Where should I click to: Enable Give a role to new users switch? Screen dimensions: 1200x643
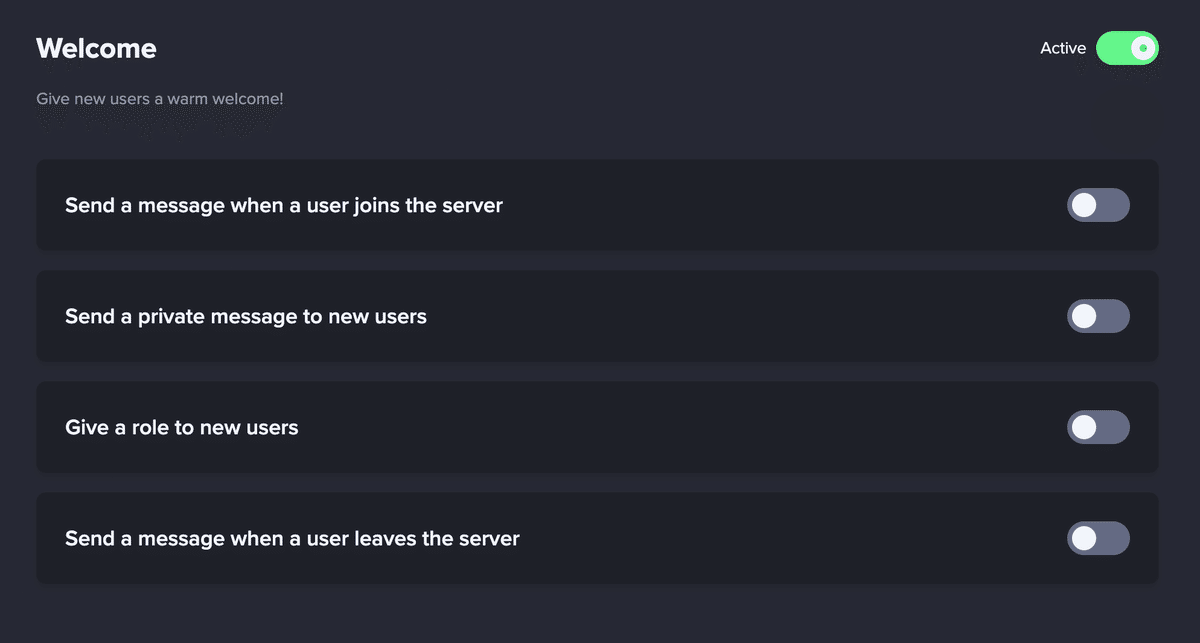1098,427
